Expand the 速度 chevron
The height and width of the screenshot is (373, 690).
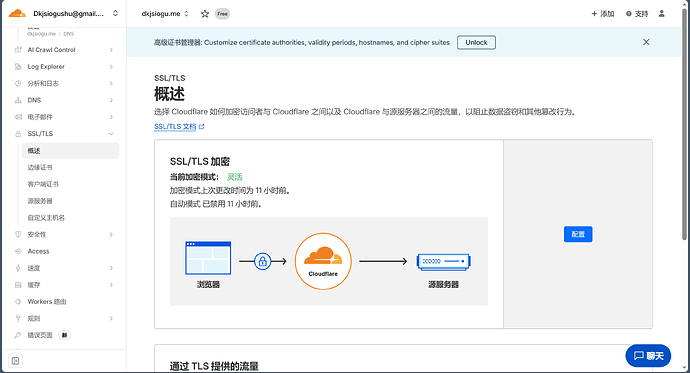[111, 268]
